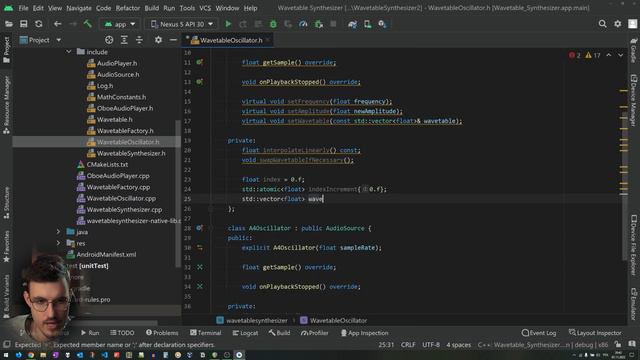640x360 pixels.
Task: Click Expand All icon in Project panel
Action: coord(124,40)
